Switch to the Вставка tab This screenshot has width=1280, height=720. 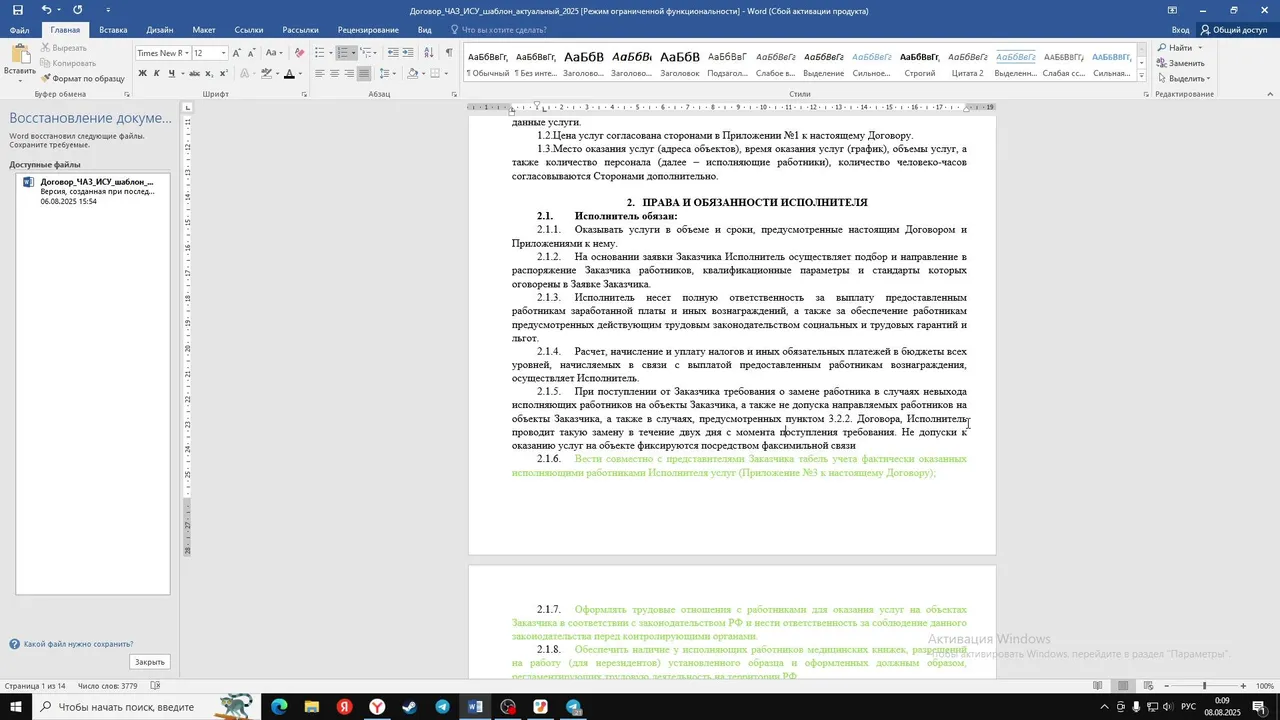point(113,30)
